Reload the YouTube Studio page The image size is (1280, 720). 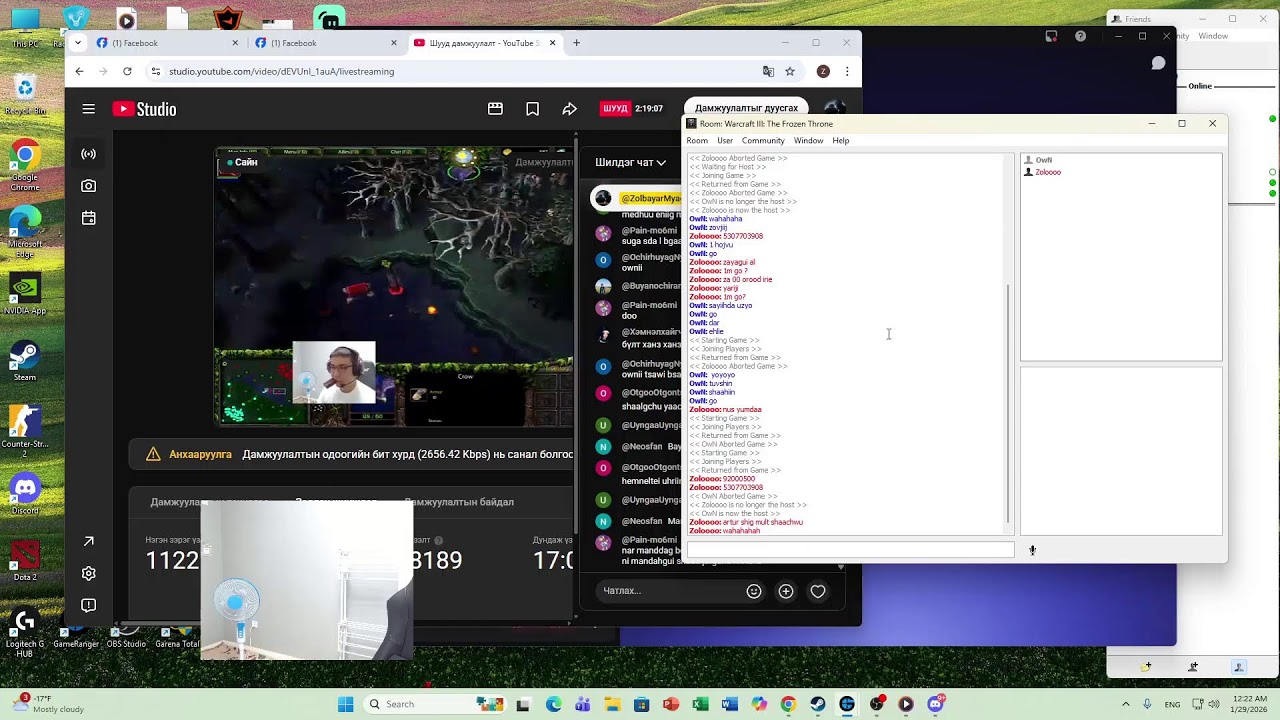pos(127,71)
